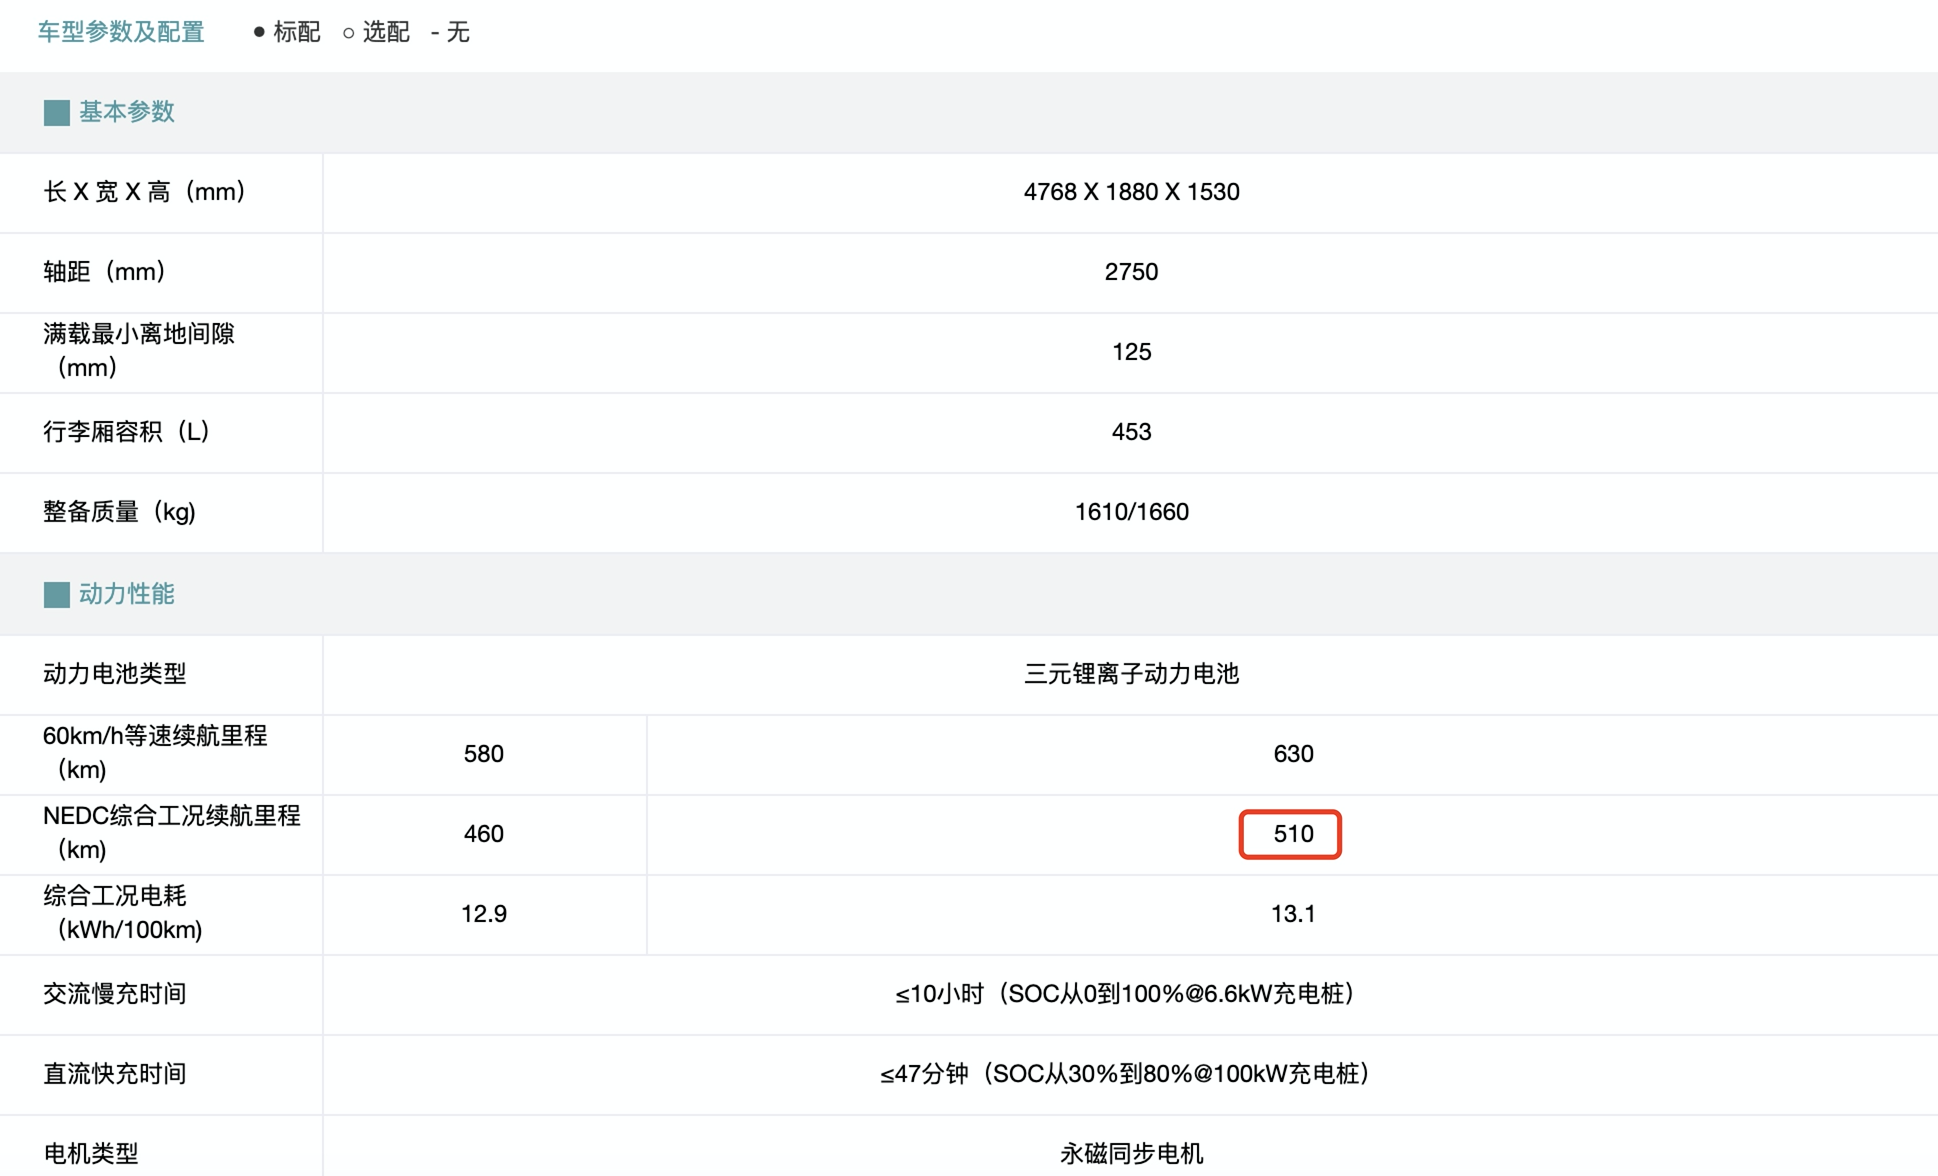Click the 车型参数及配置 heading
The width and height of the screenshot is (1938, 1176).
coord(121,32)
